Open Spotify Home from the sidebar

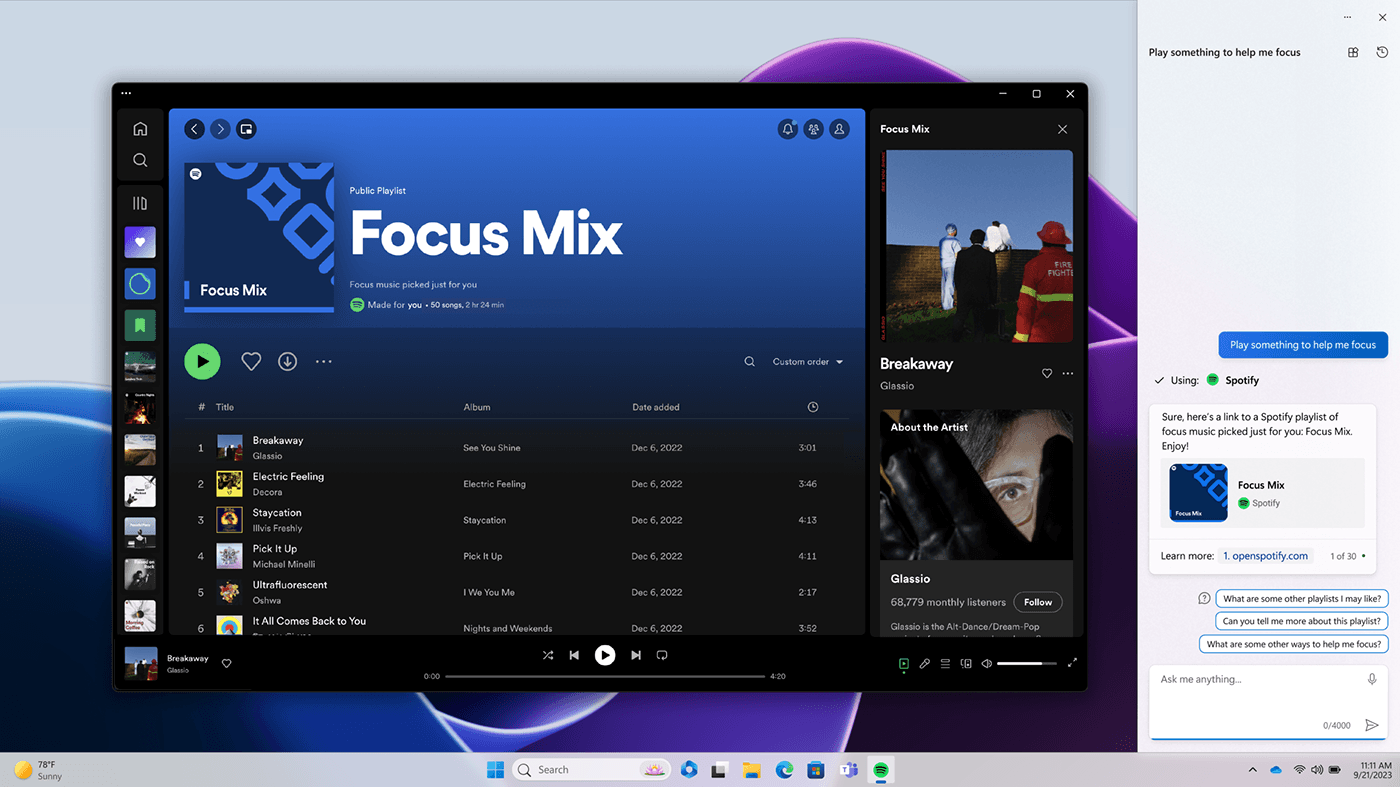140,128
